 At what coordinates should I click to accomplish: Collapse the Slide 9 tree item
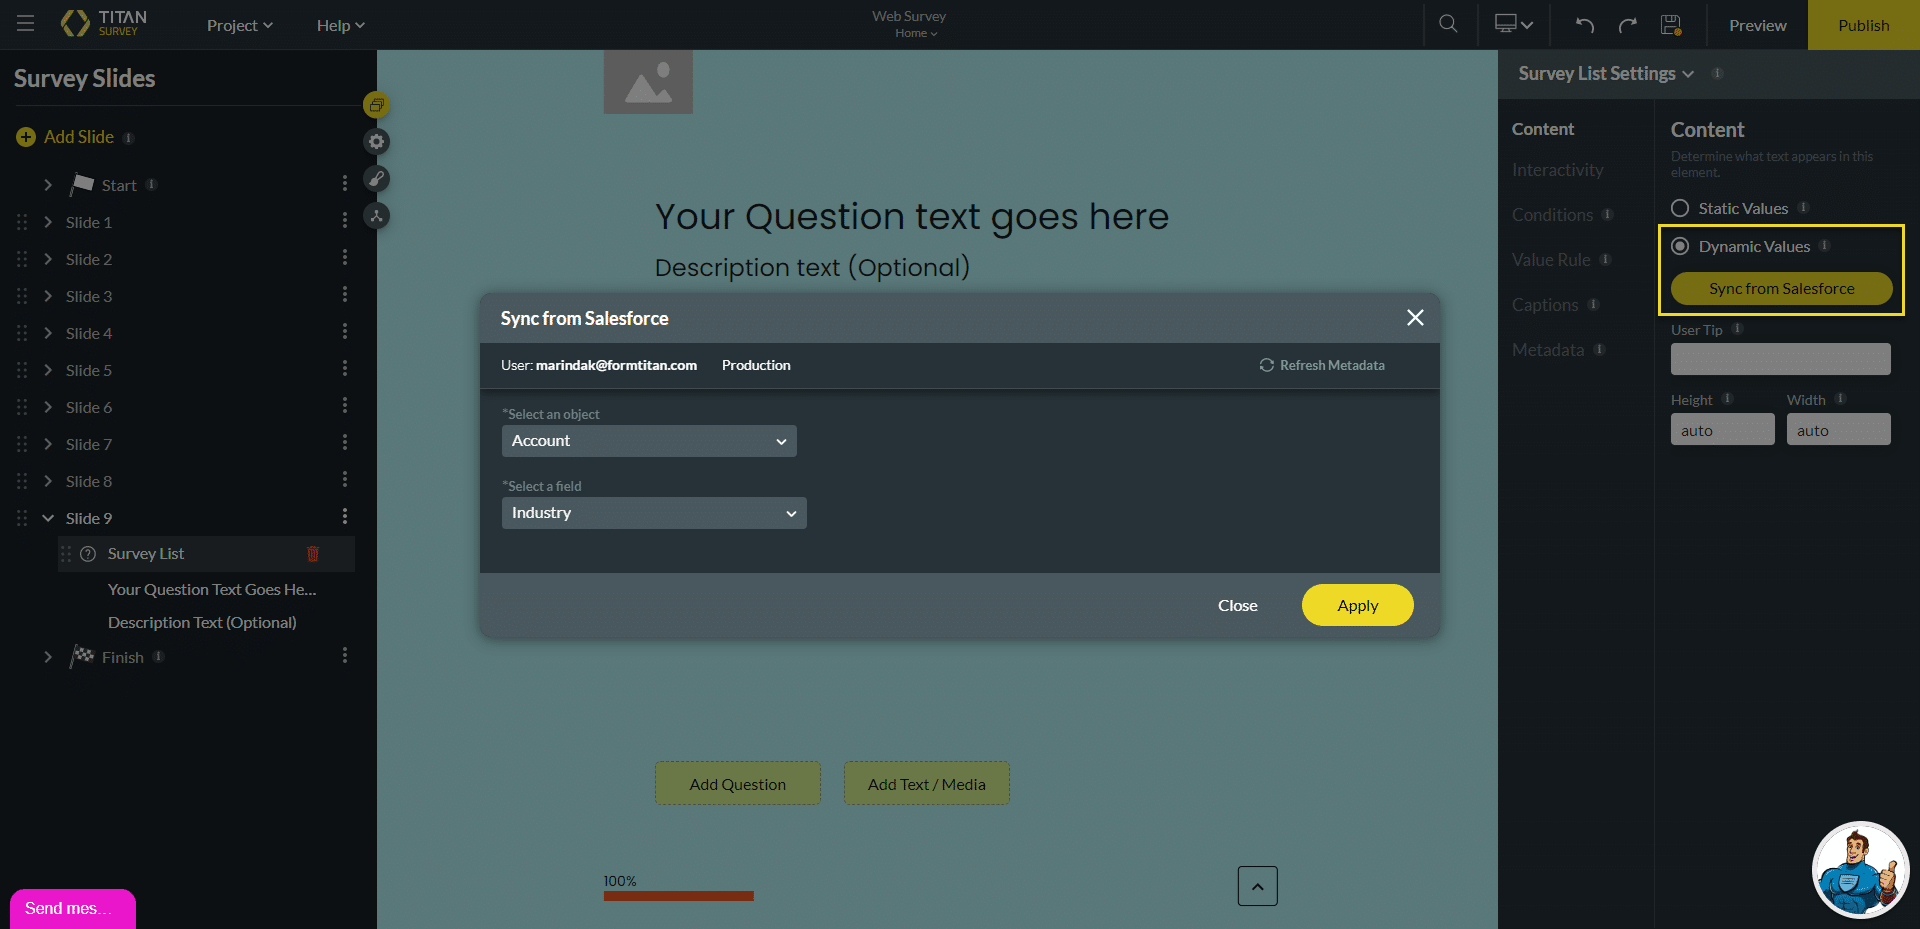pyautogui.click(x=48, y=518)
